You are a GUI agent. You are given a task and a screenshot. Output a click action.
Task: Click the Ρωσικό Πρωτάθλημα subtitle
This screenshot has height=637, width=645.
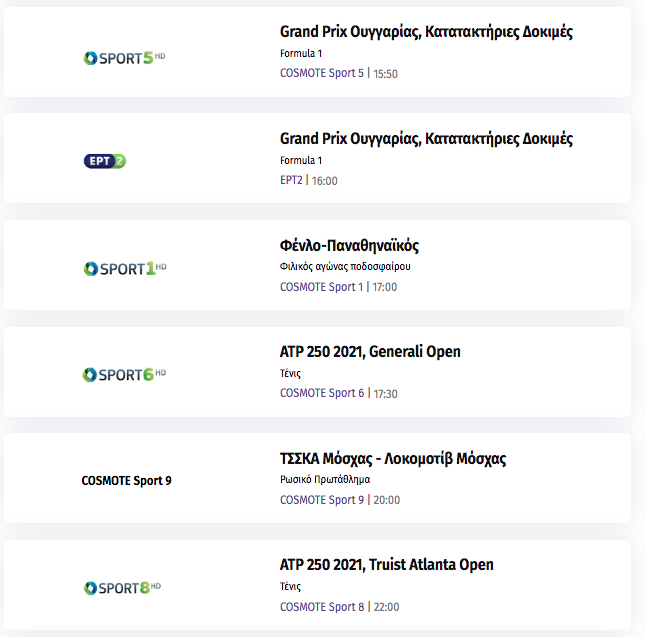point(325,479)
